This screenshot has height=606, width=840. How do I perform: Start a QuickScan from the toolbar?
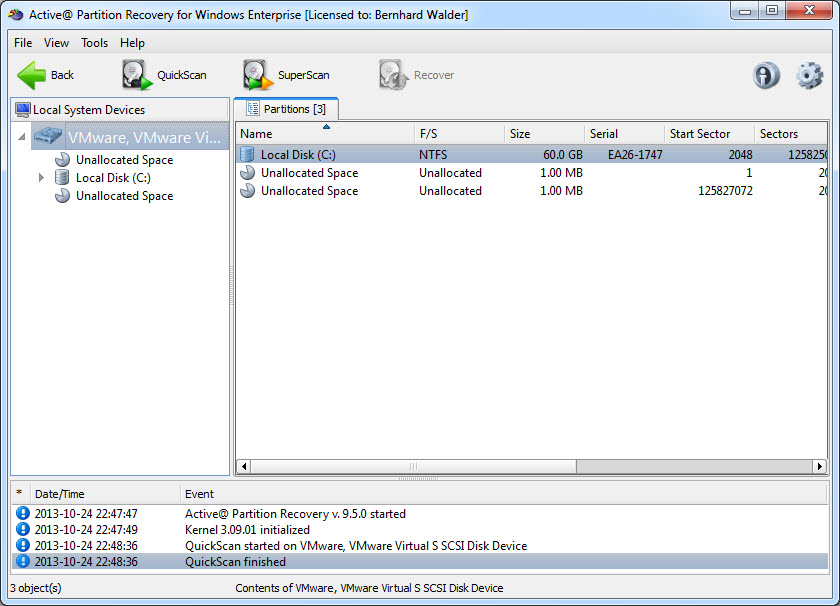(164, 75)
